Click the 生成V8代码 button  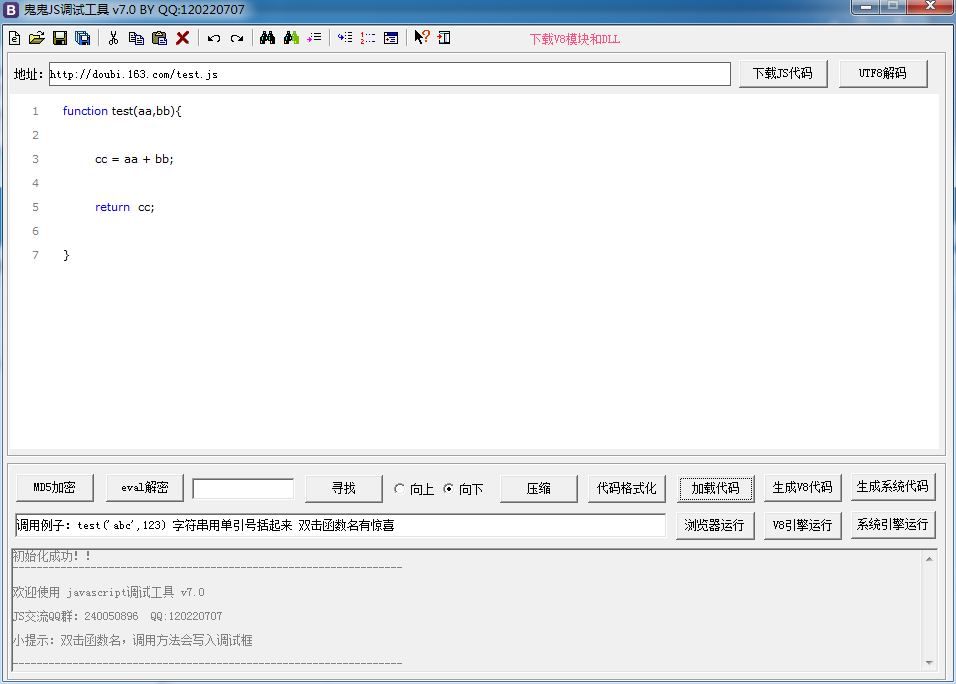point(802,488)
